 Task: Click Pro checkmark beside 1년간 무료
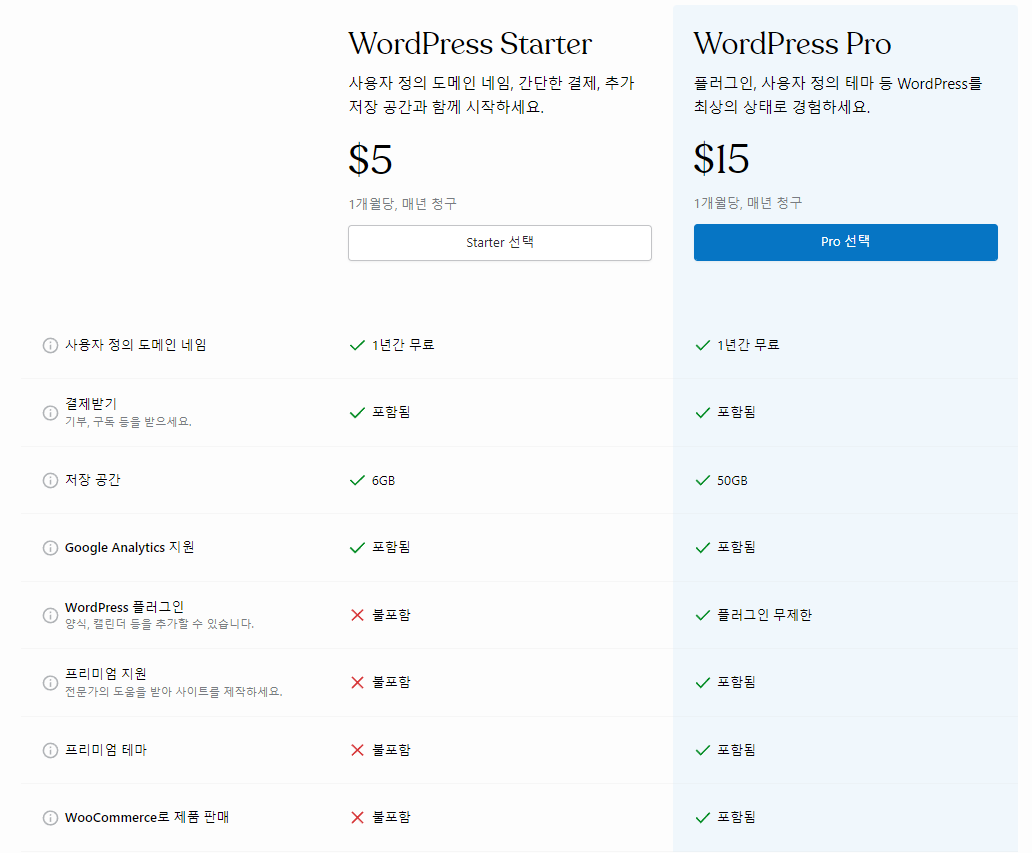pos(703,346)
